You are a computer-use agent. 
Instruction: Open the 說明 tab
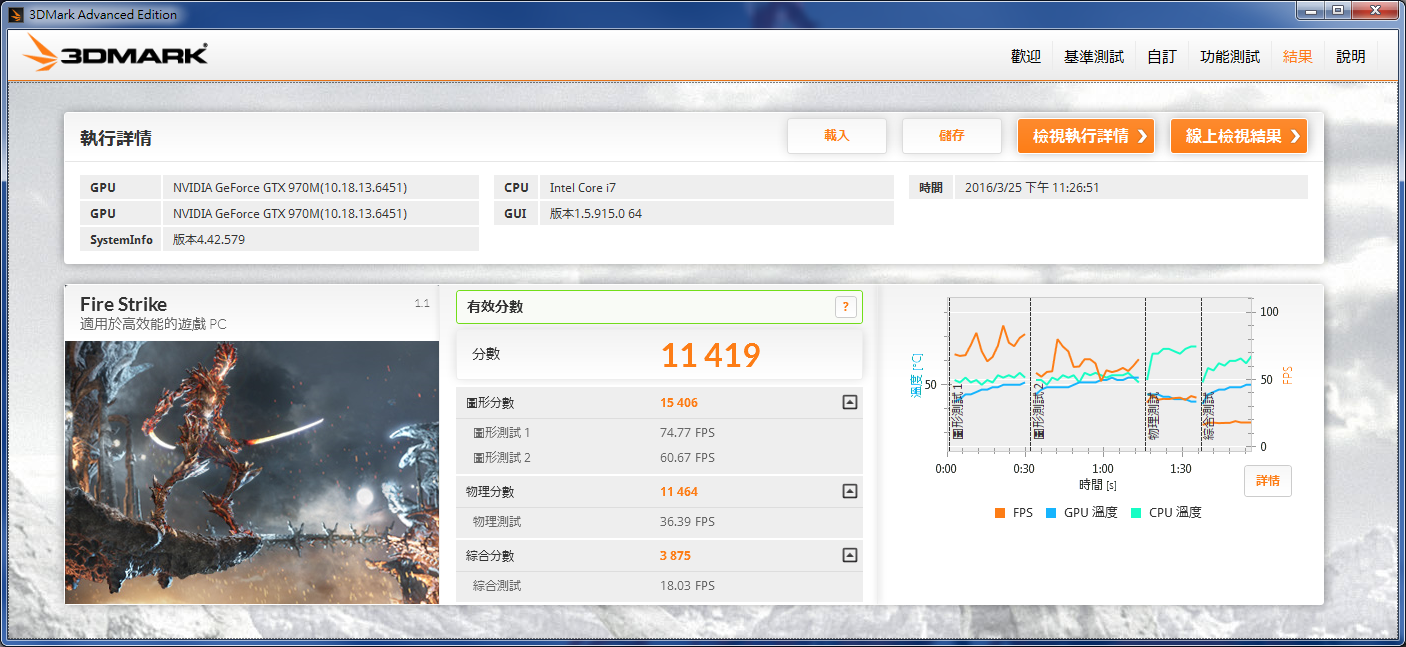1351,57
